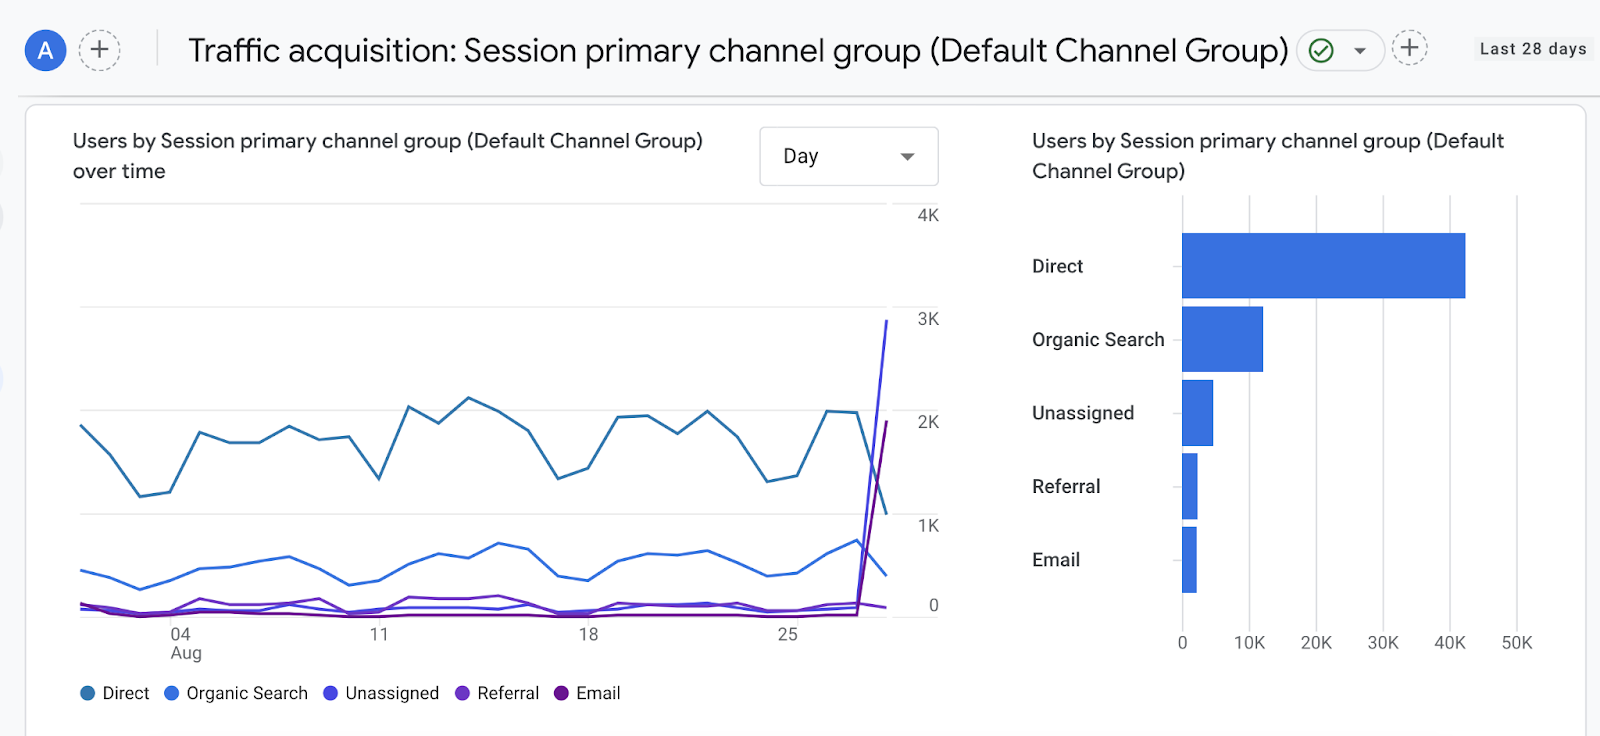
Task: Expand the Day selector arrow
Action: click(x=907, y=157)
